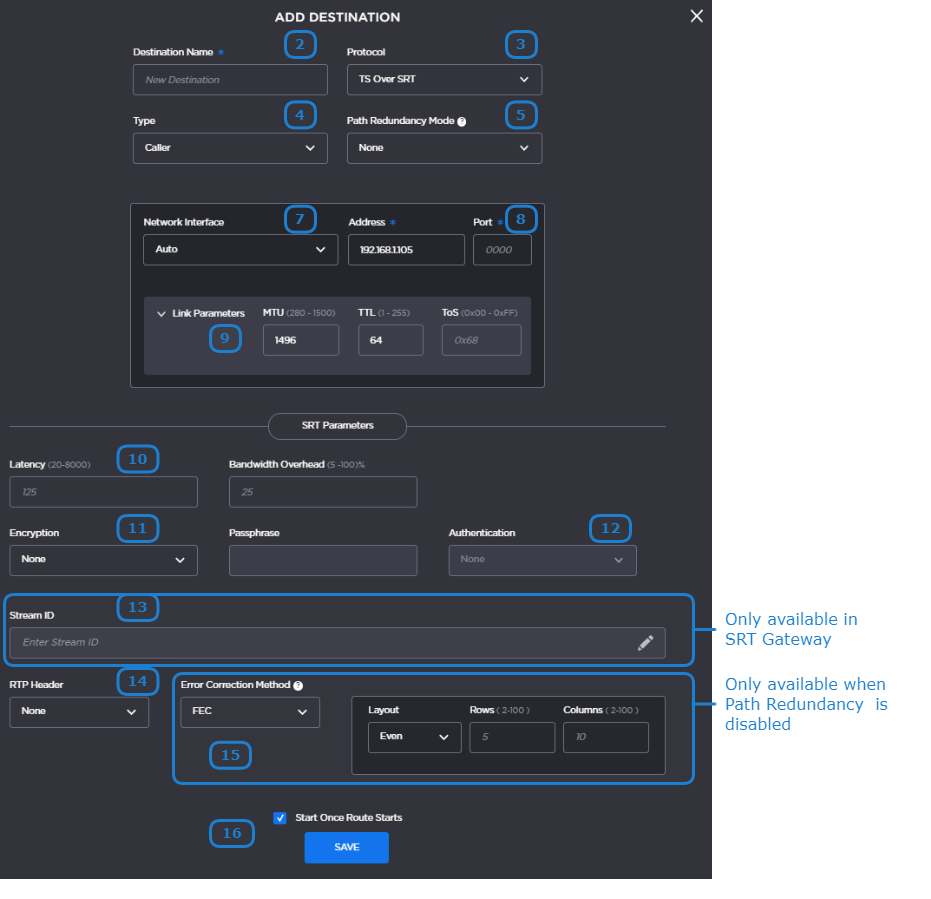The image size is (931, 899).
Task: Collapse the Link Parameters section
Action: pyautogui.click(x=162, y=314)
